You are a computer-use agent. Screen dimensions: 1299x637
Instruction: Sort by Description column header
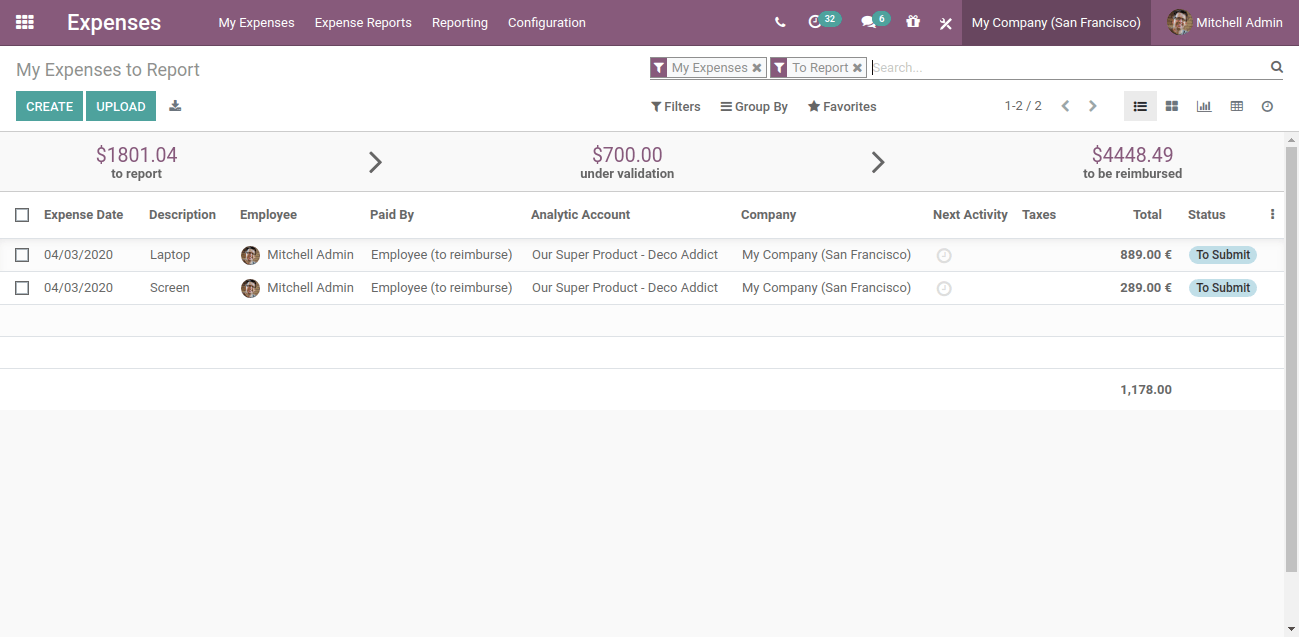[x=182, y=215]
